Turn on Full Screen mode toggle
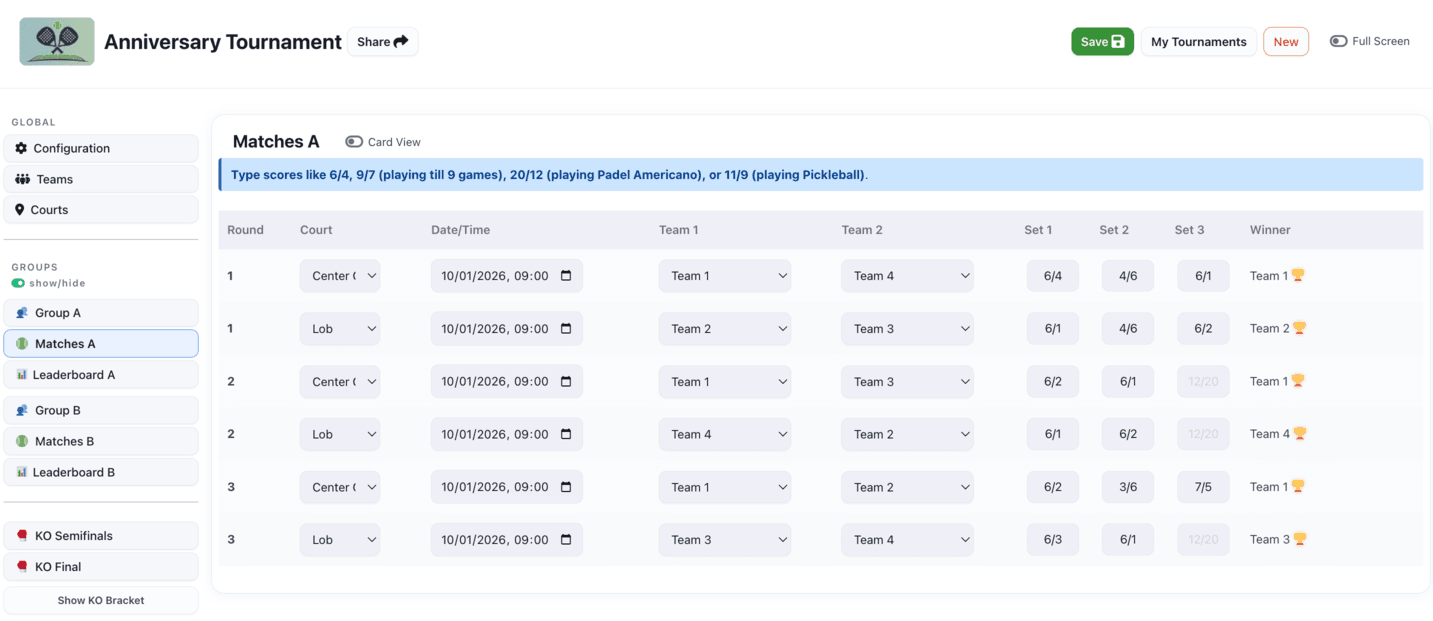The image size is (1433, 621). pyautogui.click(x=1338, y=41)
